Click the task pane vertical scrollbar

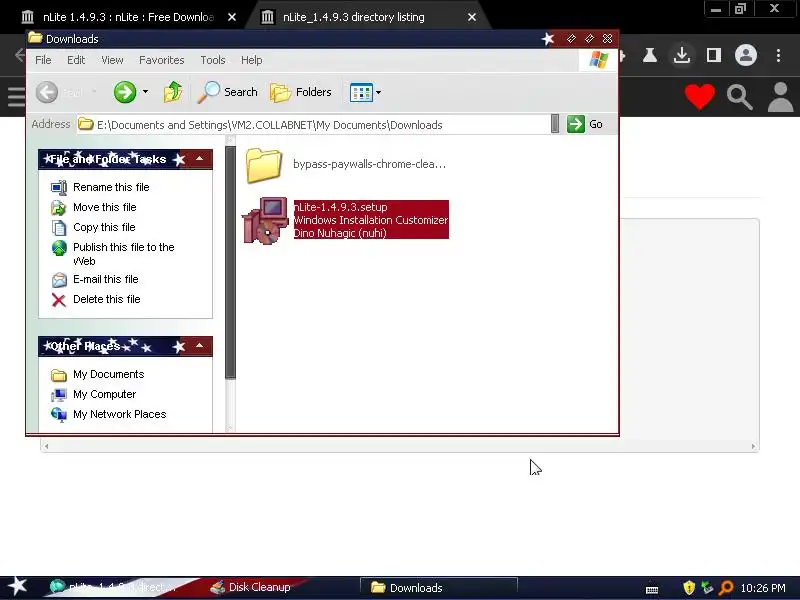tap(230, 262)
